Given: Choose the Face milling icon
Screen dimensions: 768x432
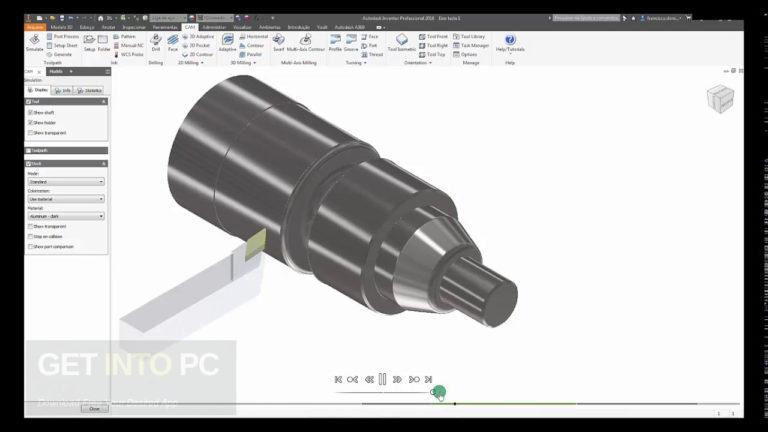Looking at the screenshot, I should click(x=173, y=40).
